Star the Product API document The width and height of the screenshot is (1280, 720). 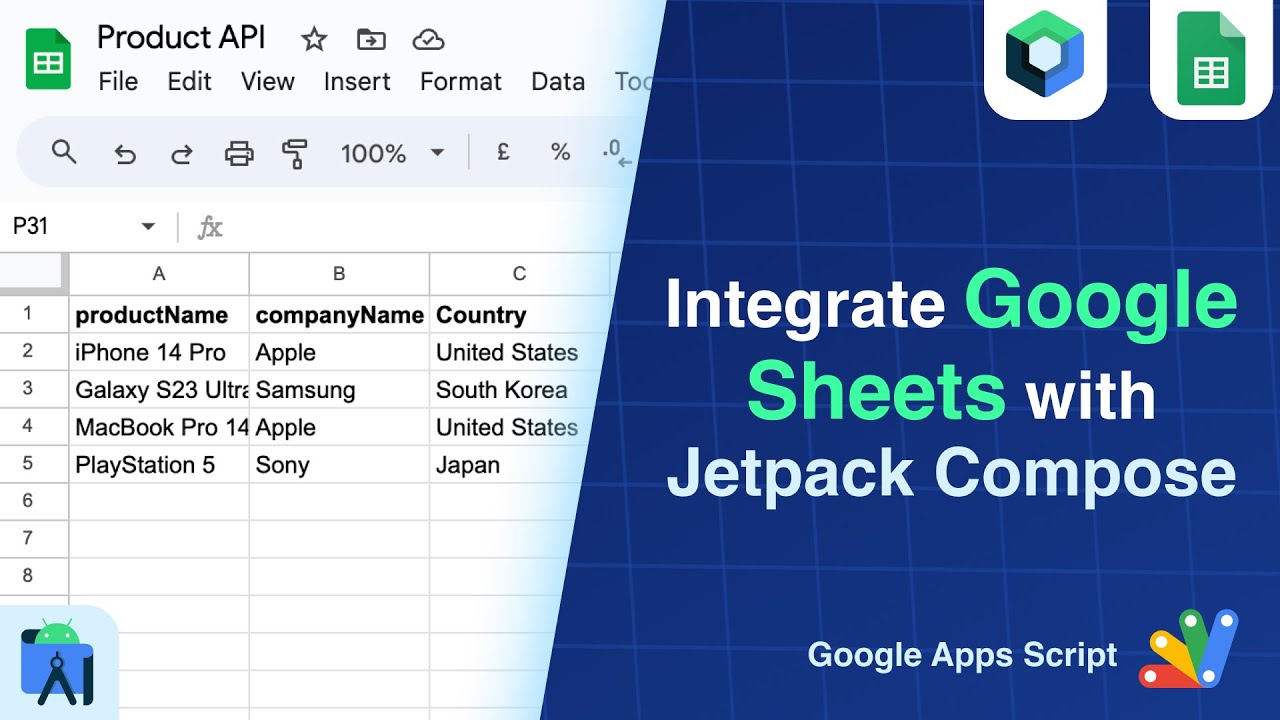pos(314,40)
